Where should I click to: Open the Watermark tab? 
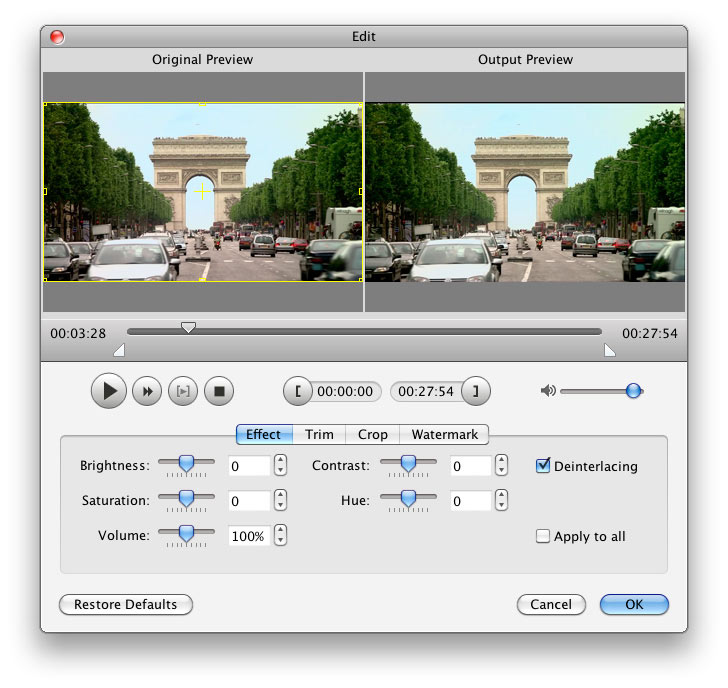pos(444,435)
